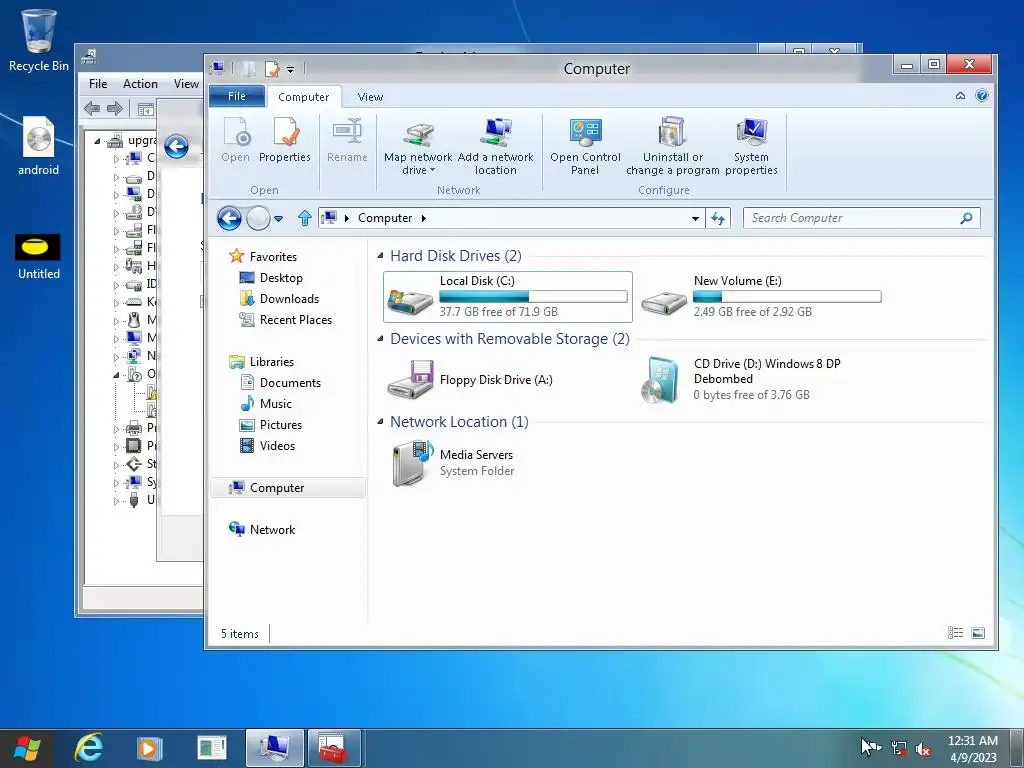This screenshot has height=768, width=1024.
Task: Select New Volume (E:) drive
Action: (x=761, y=297)
